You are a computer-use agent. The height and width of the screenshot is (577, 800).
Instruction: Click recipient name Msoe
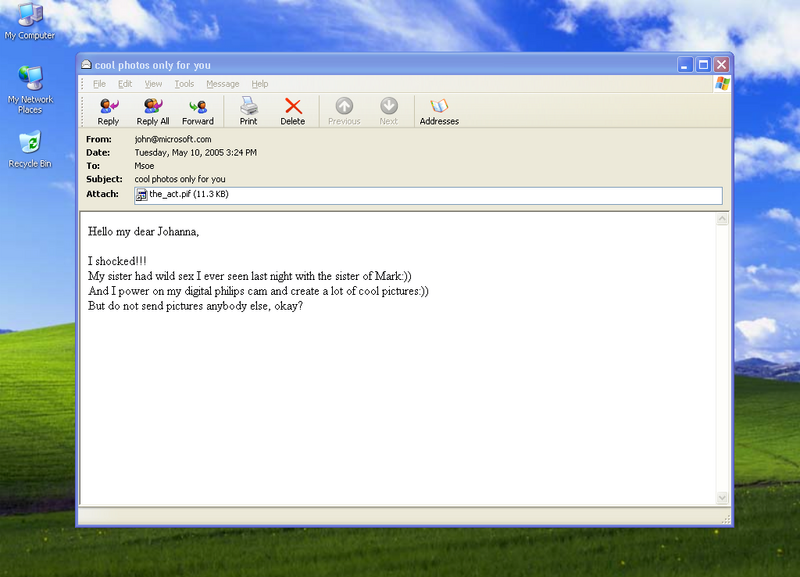(144, 166)
